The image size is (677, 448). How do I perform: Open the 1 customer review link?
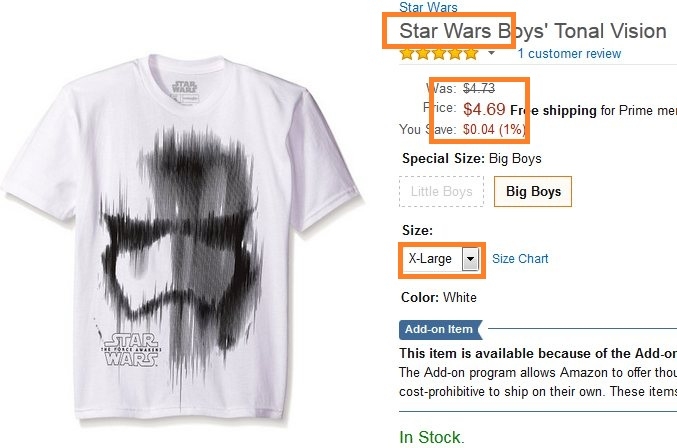point(569,54)
